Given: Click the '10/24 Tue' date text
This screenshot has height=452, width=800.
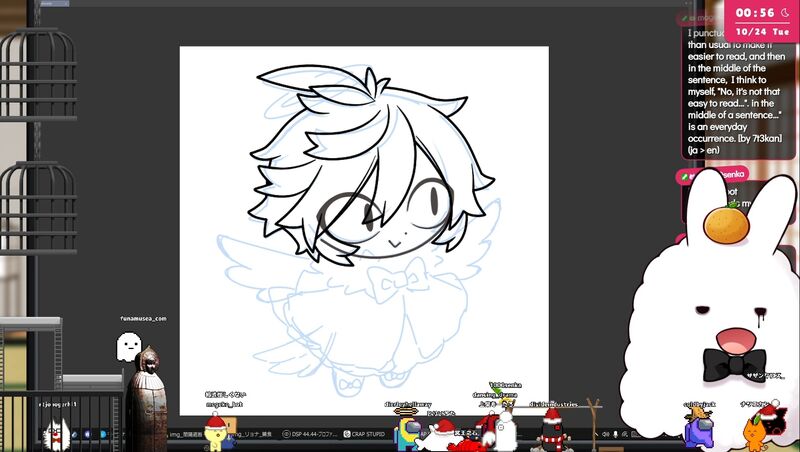Looking at the screenshot, I should pos(762,32).
